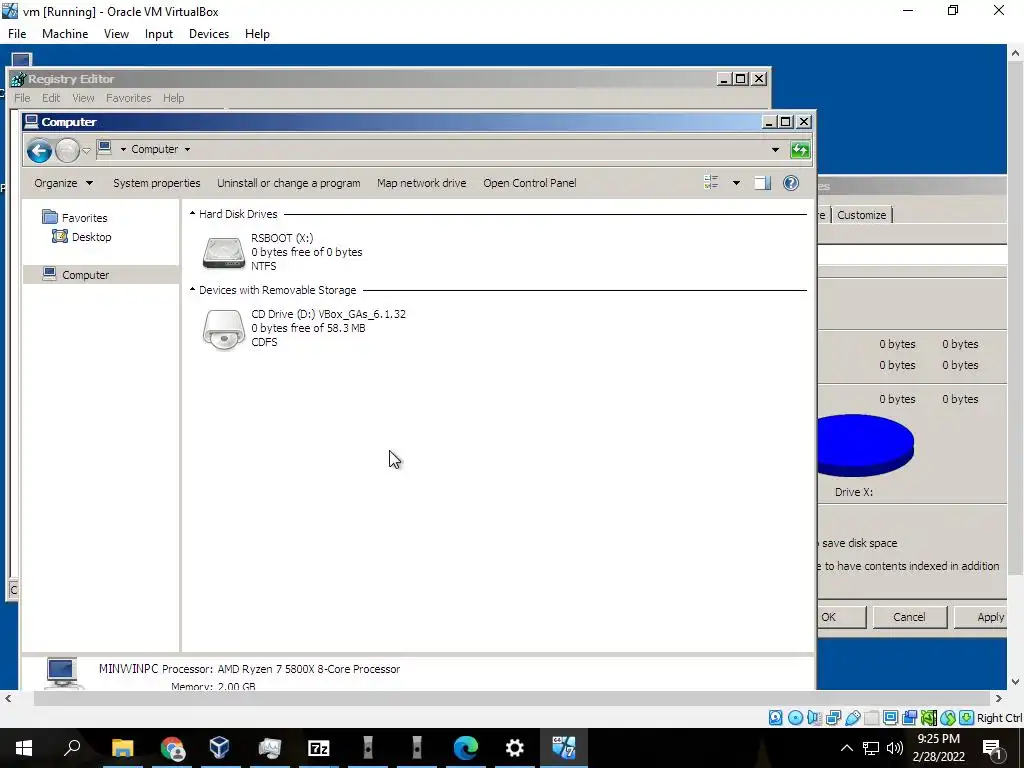Open File Explorer from the taskbar

[x=122, y=748]
